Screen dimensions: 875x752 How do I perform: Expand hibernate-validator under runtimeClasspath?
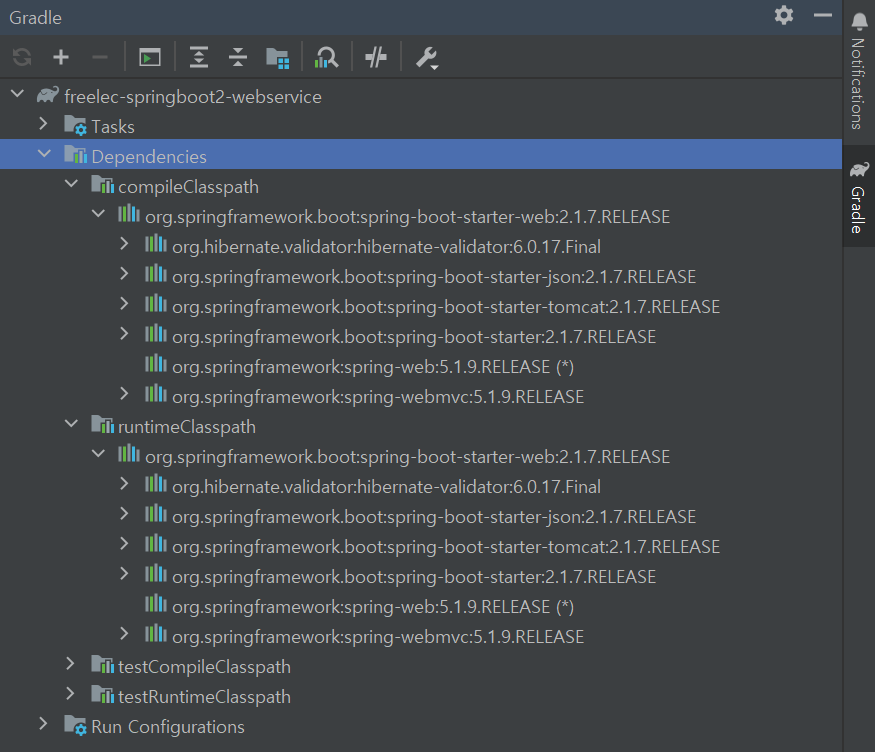[x=124, y=484]
